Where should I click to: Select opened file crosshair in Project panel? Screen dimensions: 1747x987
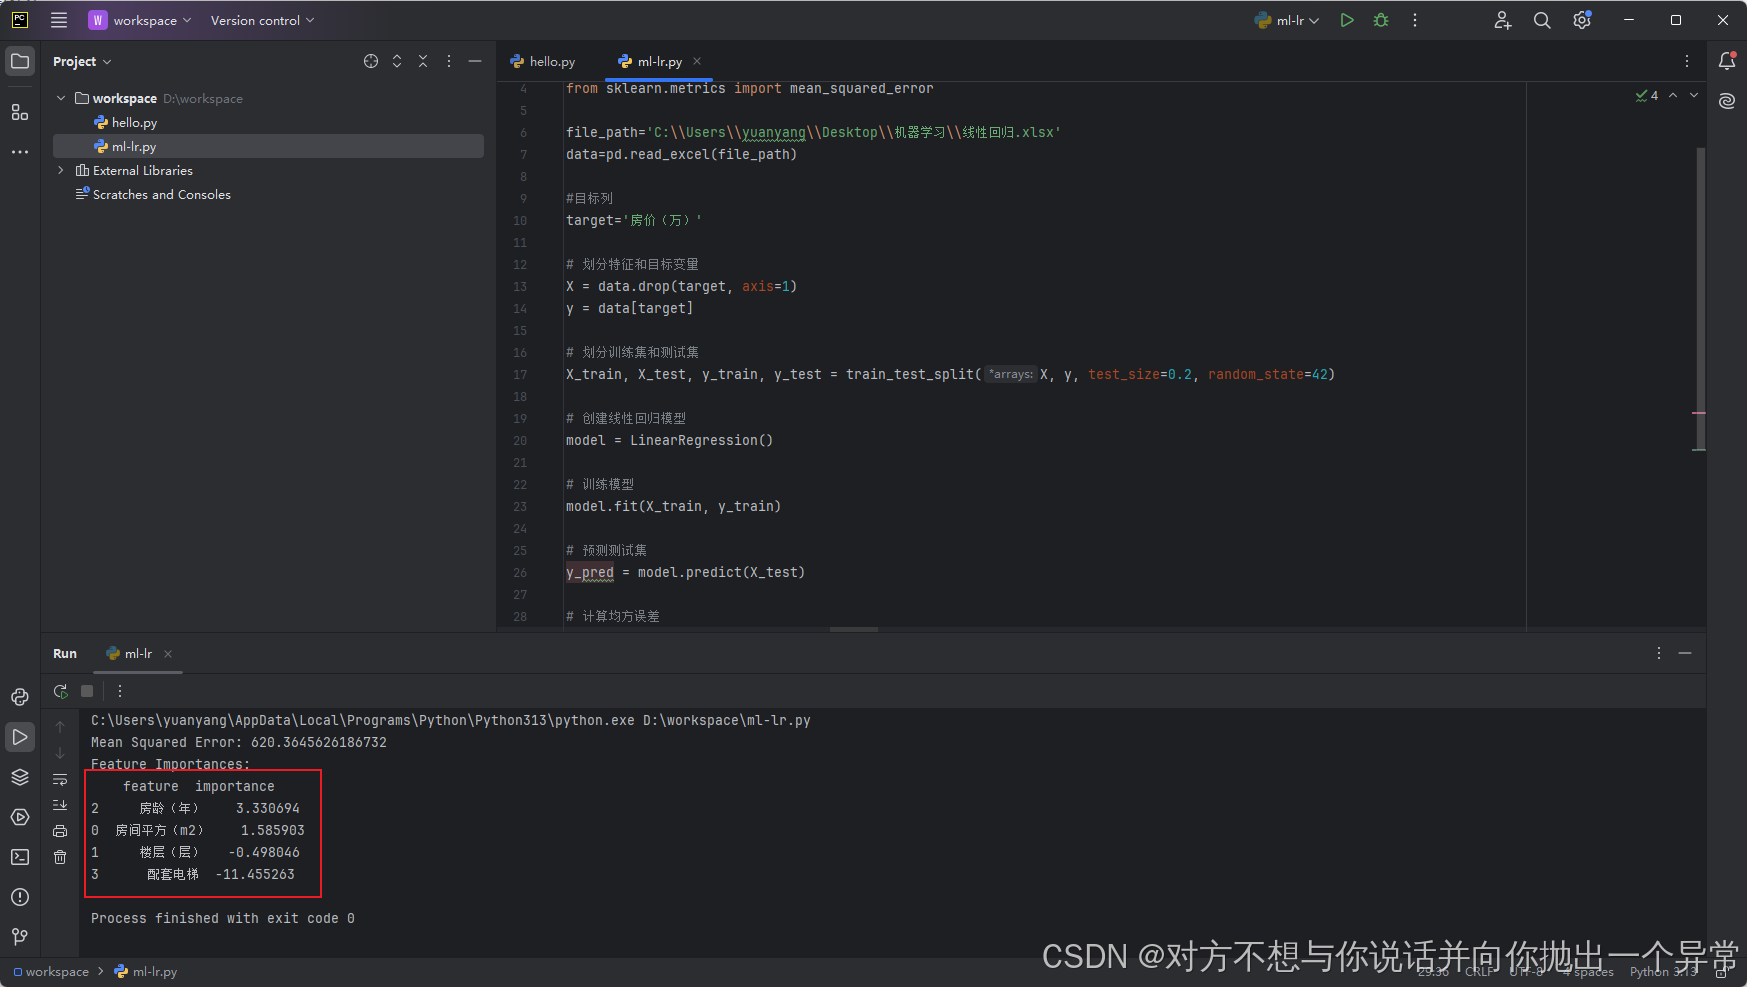(x=371, y=61)
